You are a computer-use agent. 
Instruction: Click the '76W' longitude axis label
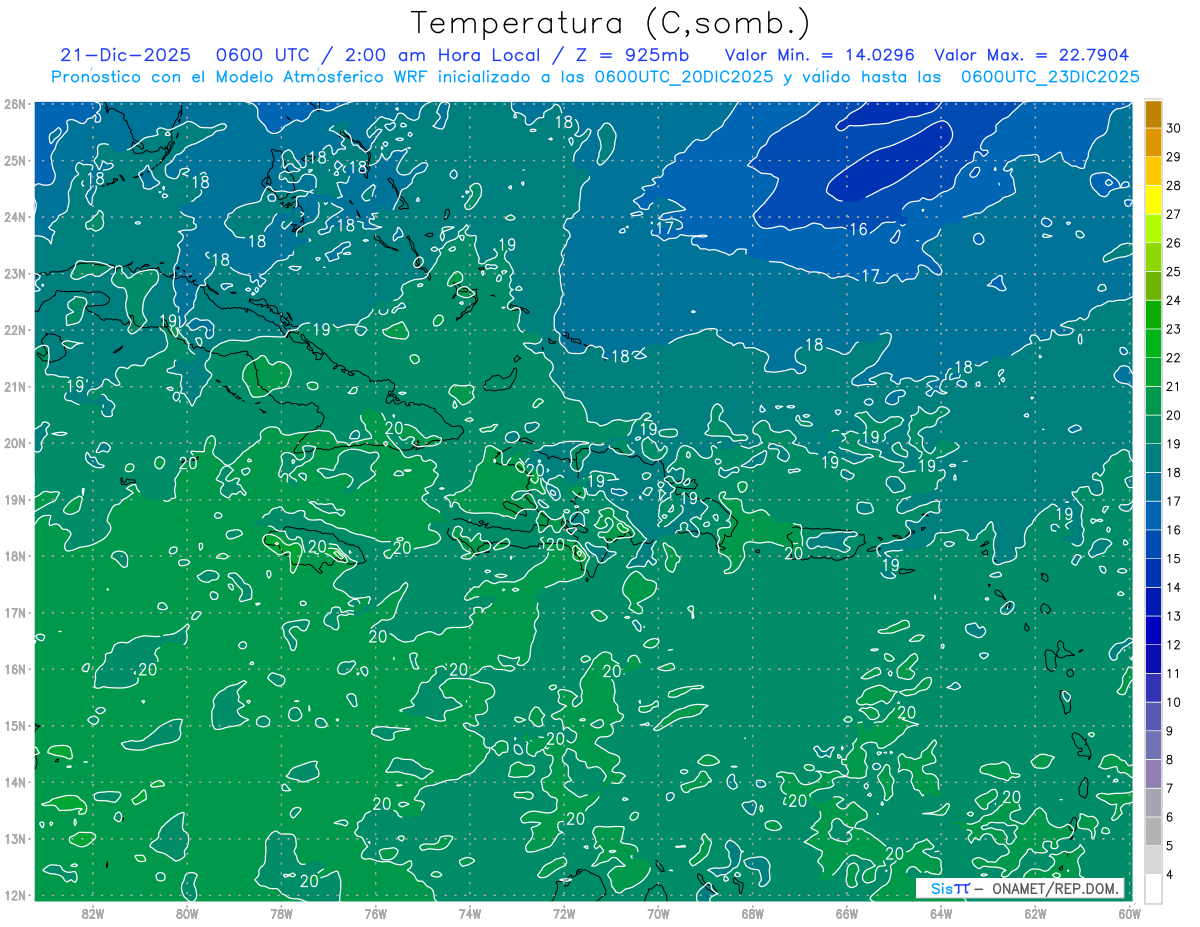pos(375,913)
